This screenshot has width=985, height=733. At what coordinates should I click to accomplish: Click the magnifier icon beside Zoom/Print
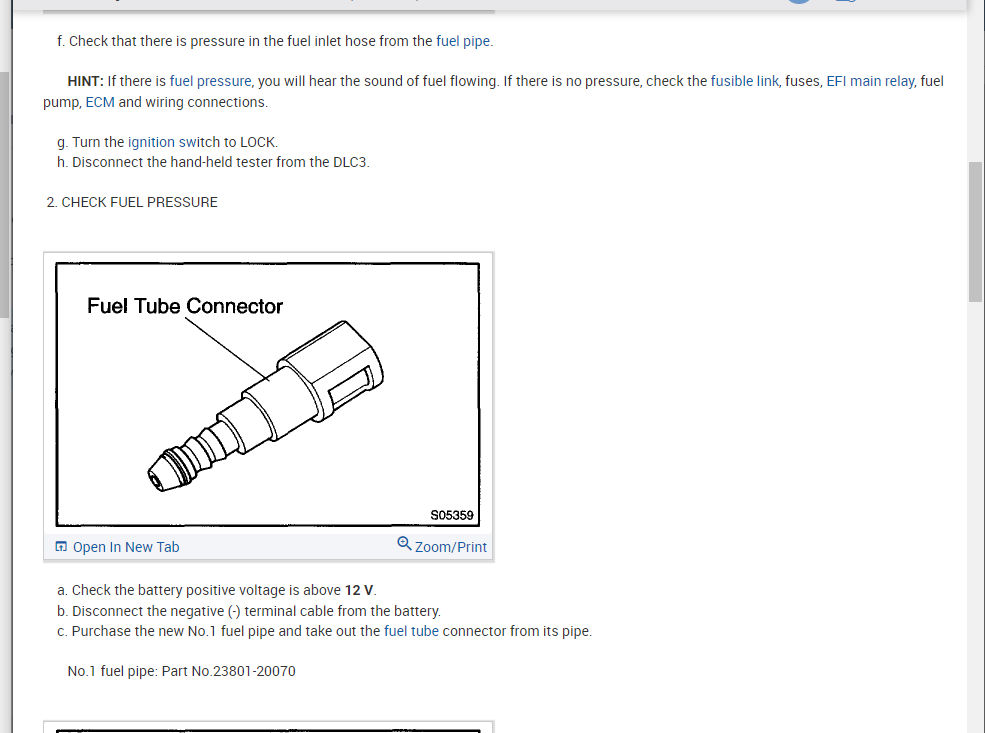pyautogui.click(x=404, y=543)
